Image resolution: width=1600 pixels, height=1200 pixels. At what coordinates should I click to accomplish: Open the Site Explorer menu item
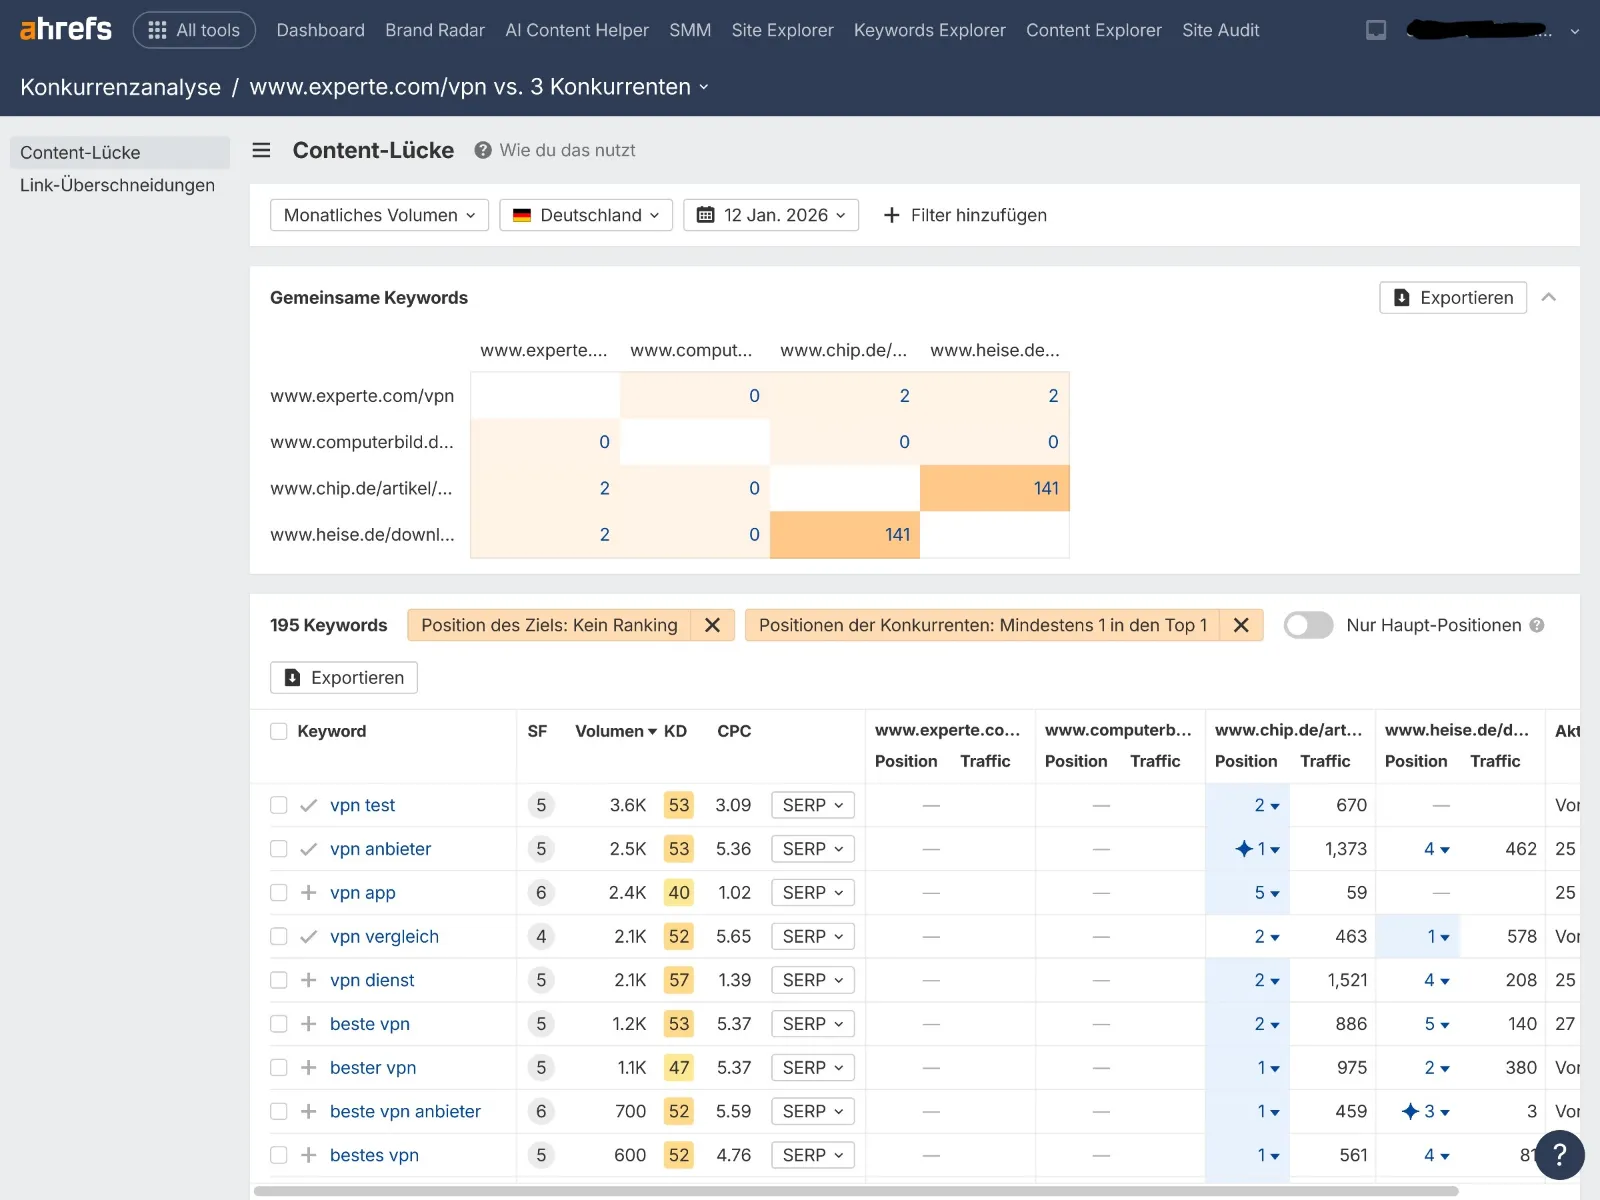tap(782, 30)
